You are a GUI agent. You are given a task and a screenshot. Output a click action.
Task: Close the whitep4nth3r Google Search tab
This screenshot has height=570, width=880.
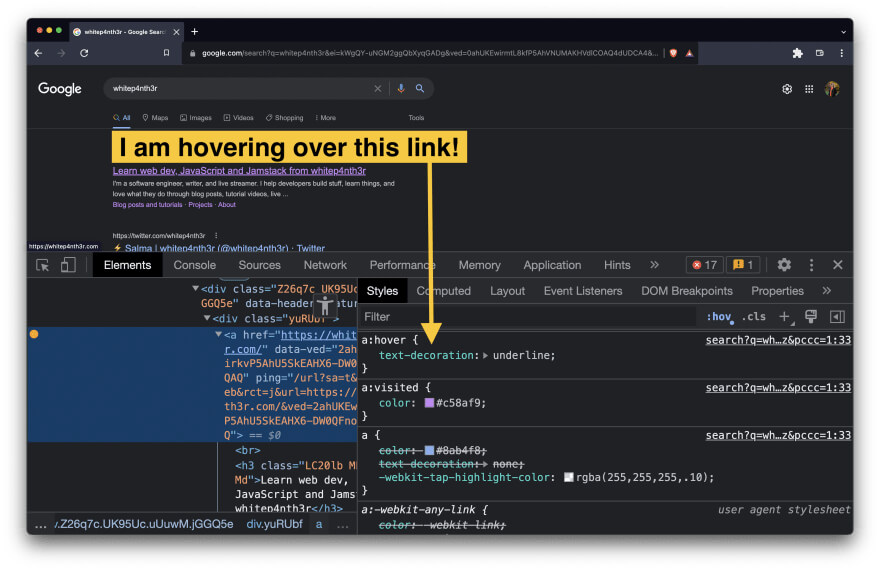pyautogui.click(x=176, y=32)
